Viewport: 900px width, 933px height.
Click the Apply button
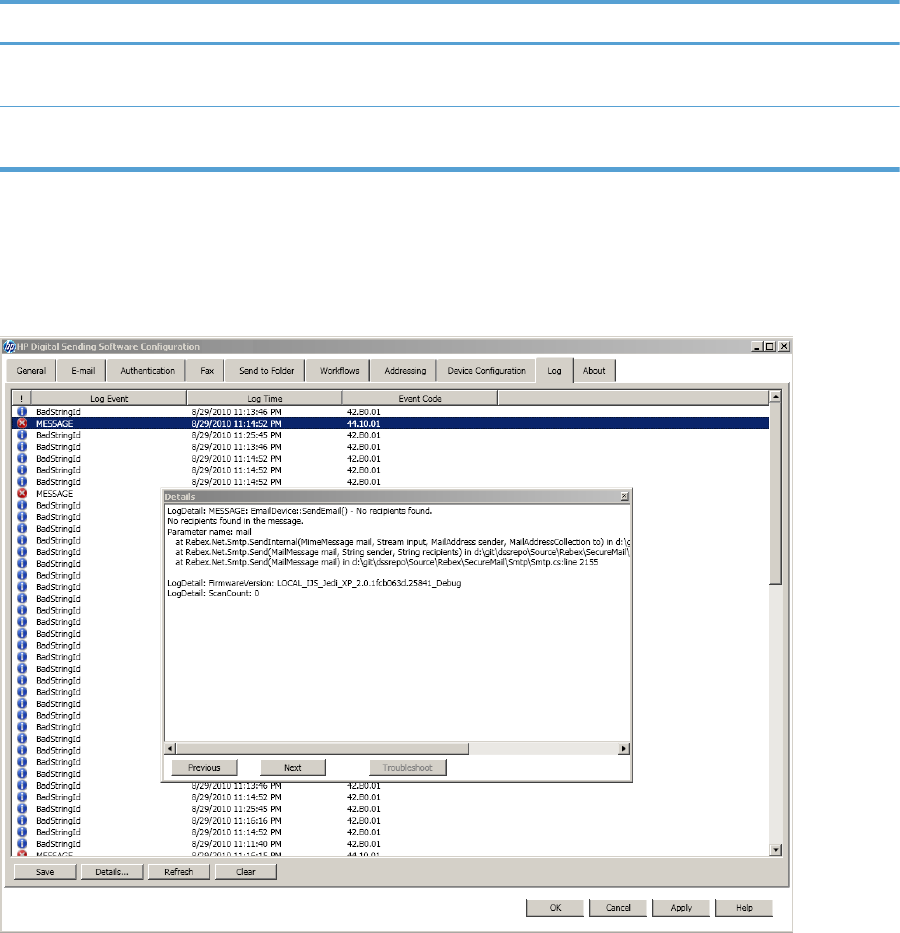[x=681, y=907]
